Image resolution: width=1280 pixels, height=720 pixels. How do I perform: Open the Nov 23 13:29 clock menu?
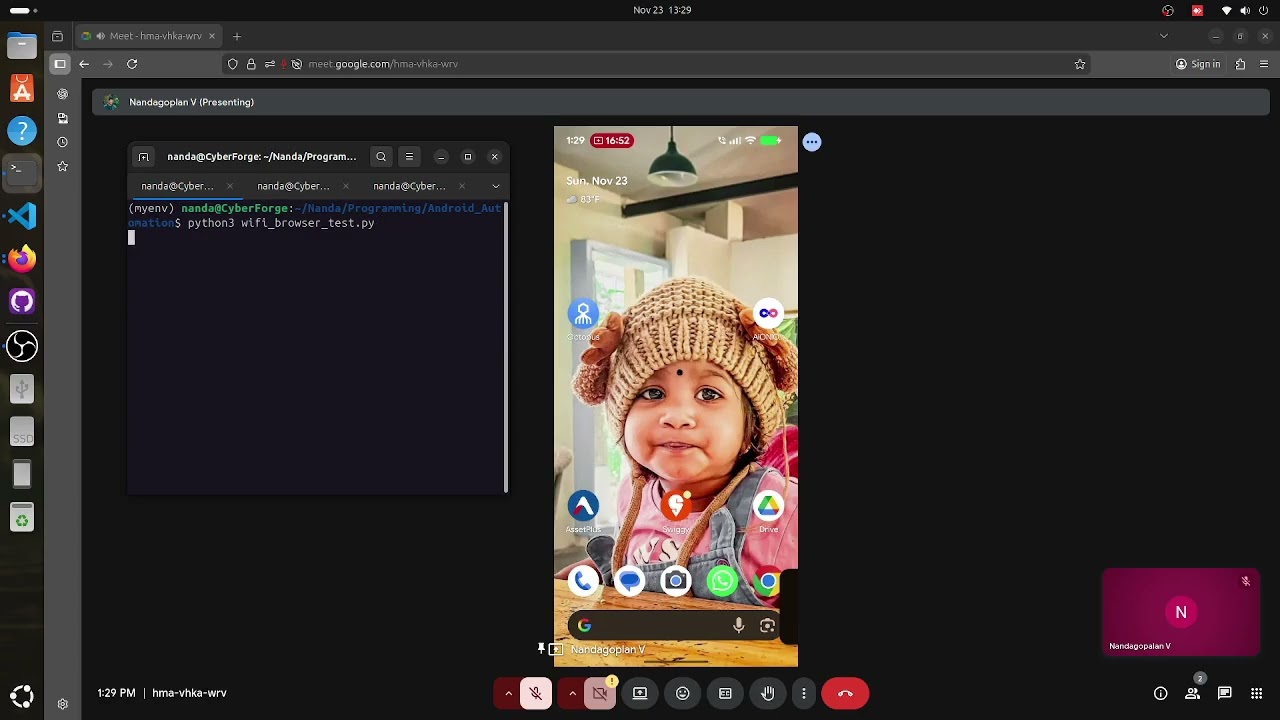662,10
